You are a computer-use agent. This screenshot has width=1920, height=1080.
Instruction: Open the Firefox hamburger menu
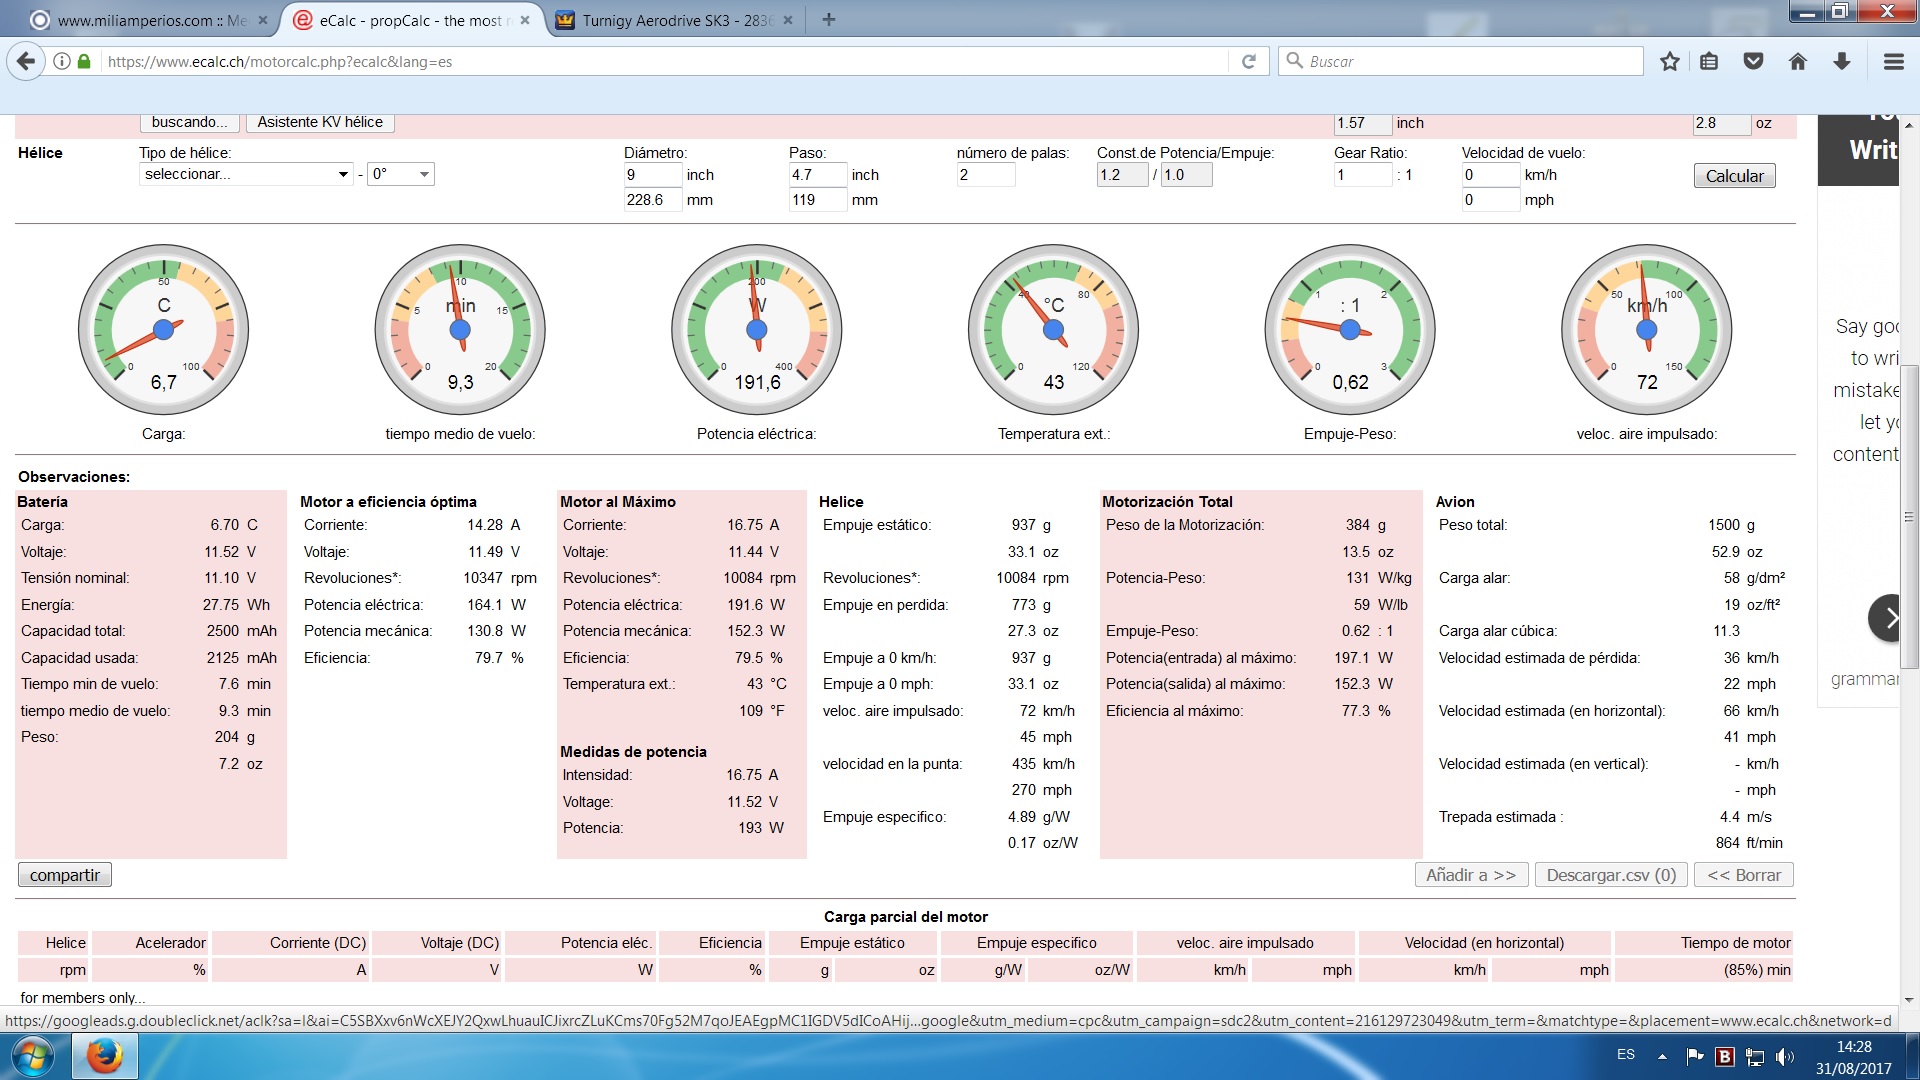click(x=1893, y=62)
